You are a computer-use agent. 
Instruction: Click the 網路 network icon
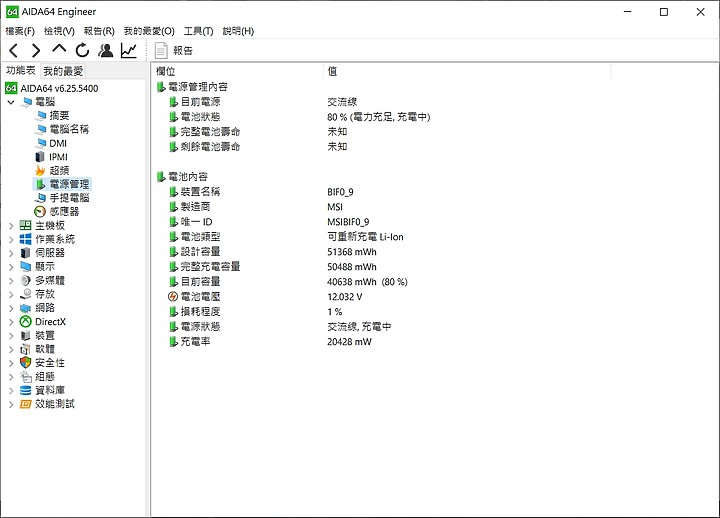[26, 308]
